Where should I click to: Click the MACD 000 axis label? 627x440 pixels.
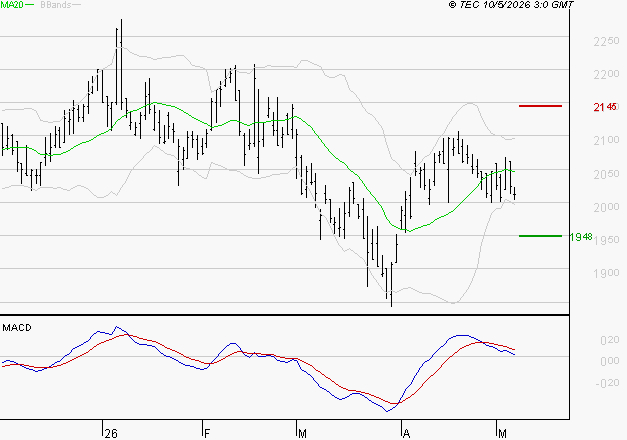tap(610, 361)
